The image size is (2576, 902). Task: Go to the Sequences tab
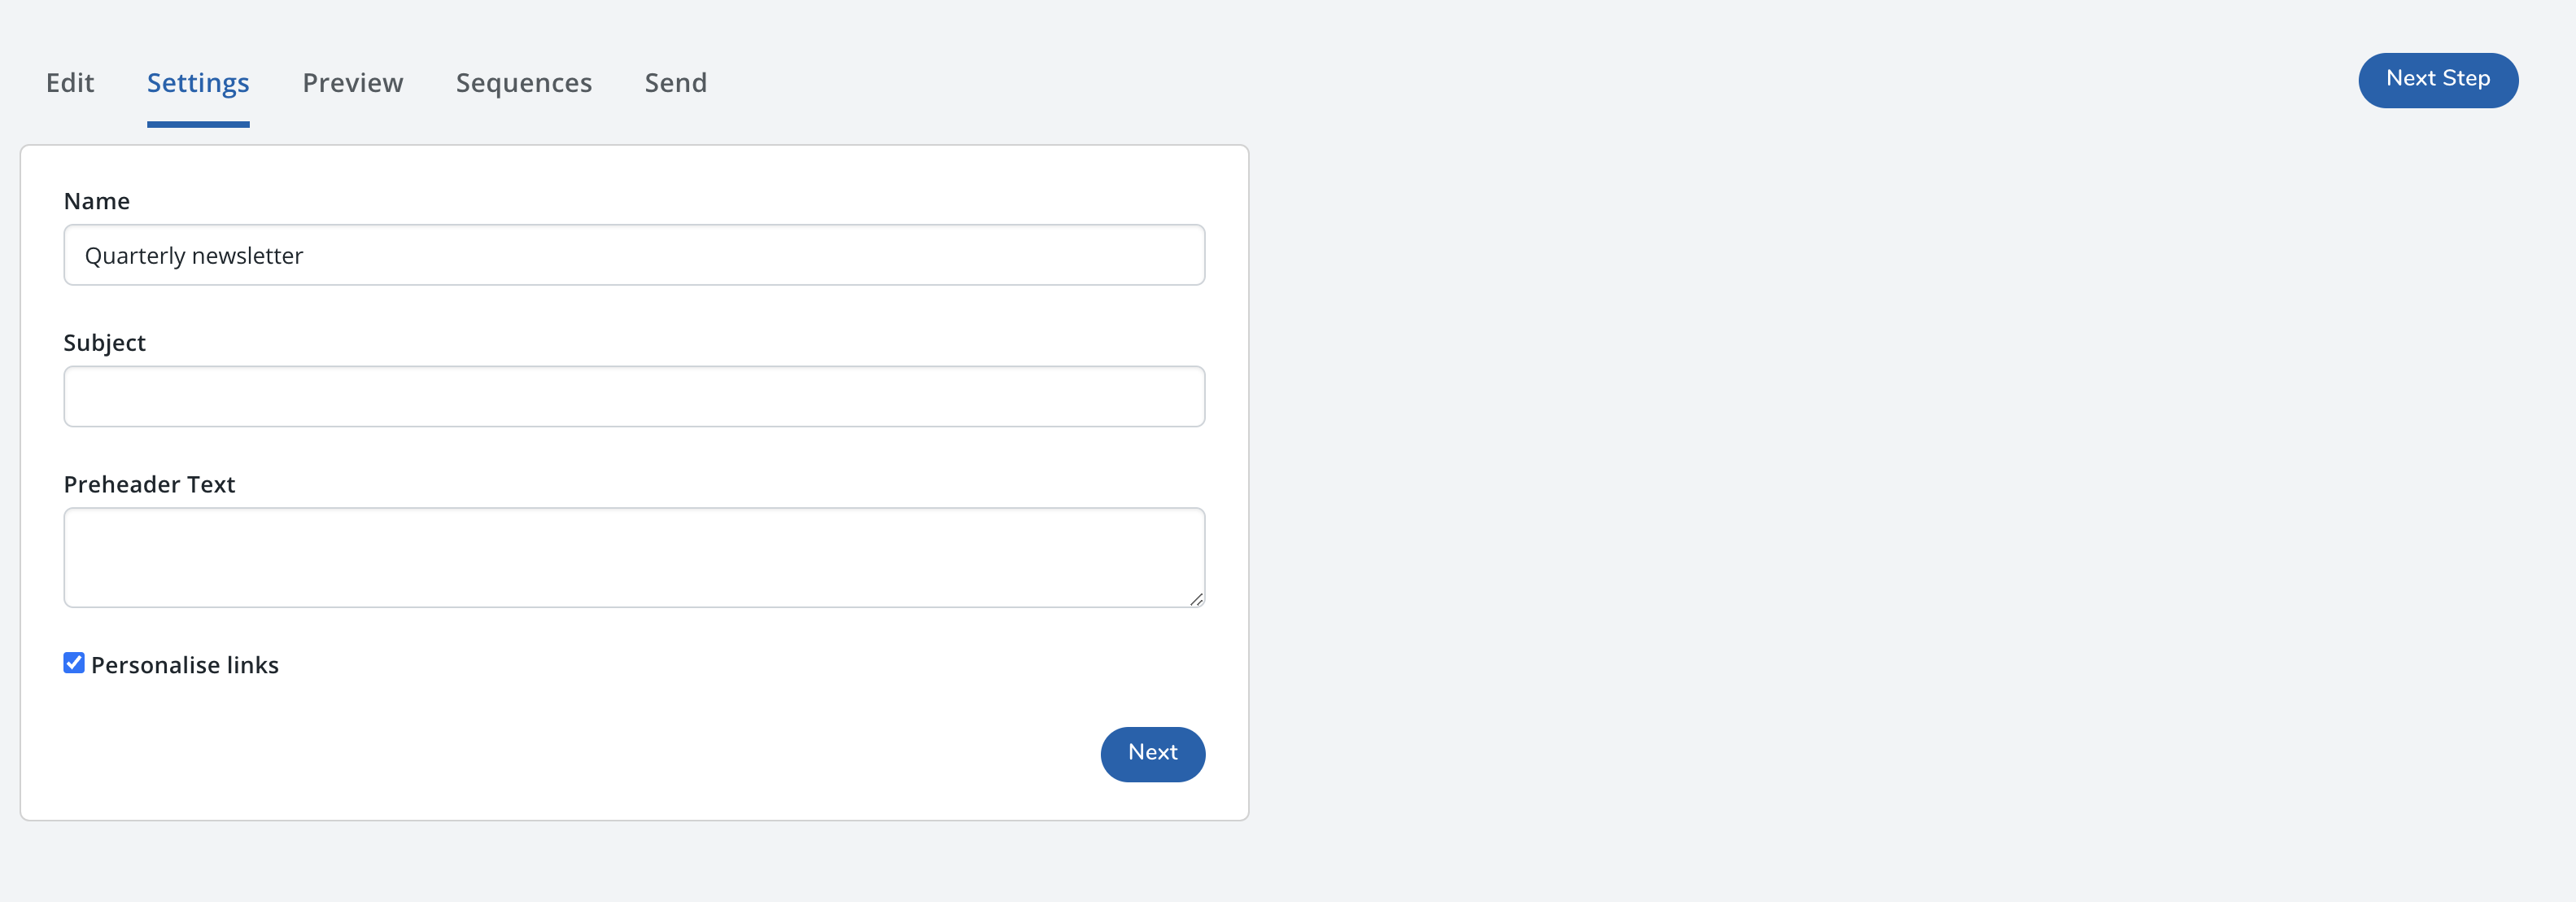coord(524,83)
